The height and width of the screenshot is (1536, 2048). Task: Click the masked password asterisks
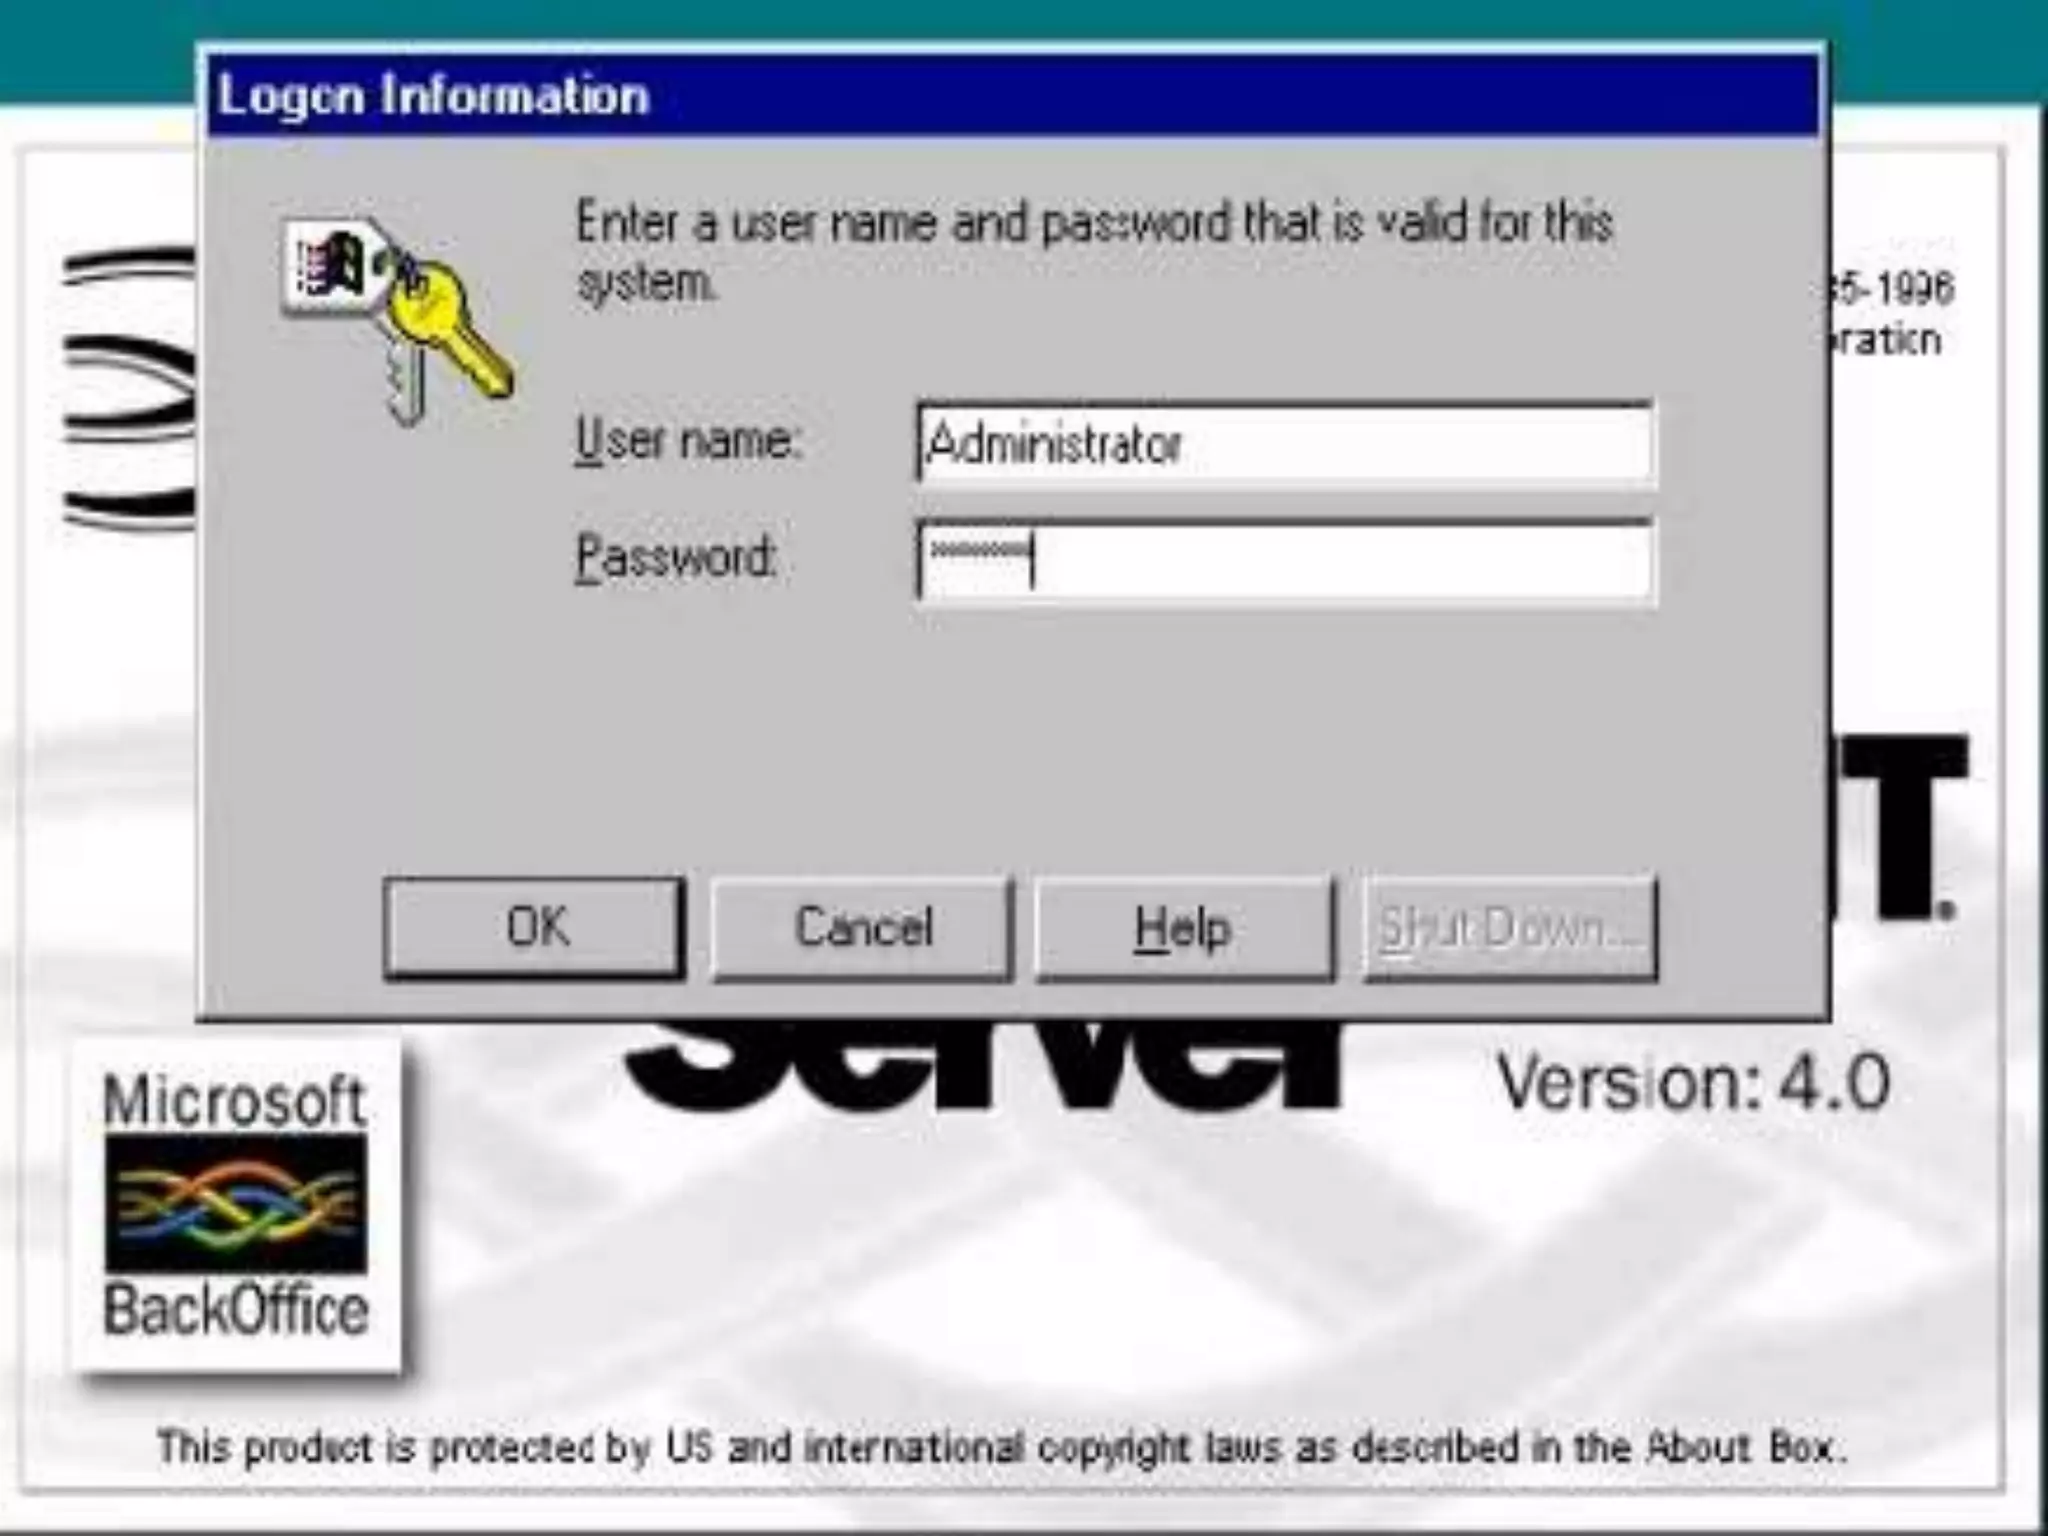click(x=978, y=550)
